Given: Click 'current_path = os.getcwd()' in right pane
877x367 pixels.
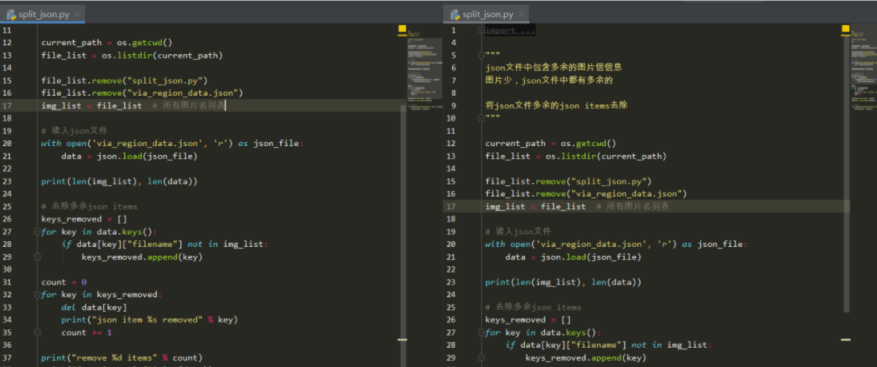Looking at the screenshot, I should coord(550,143).
